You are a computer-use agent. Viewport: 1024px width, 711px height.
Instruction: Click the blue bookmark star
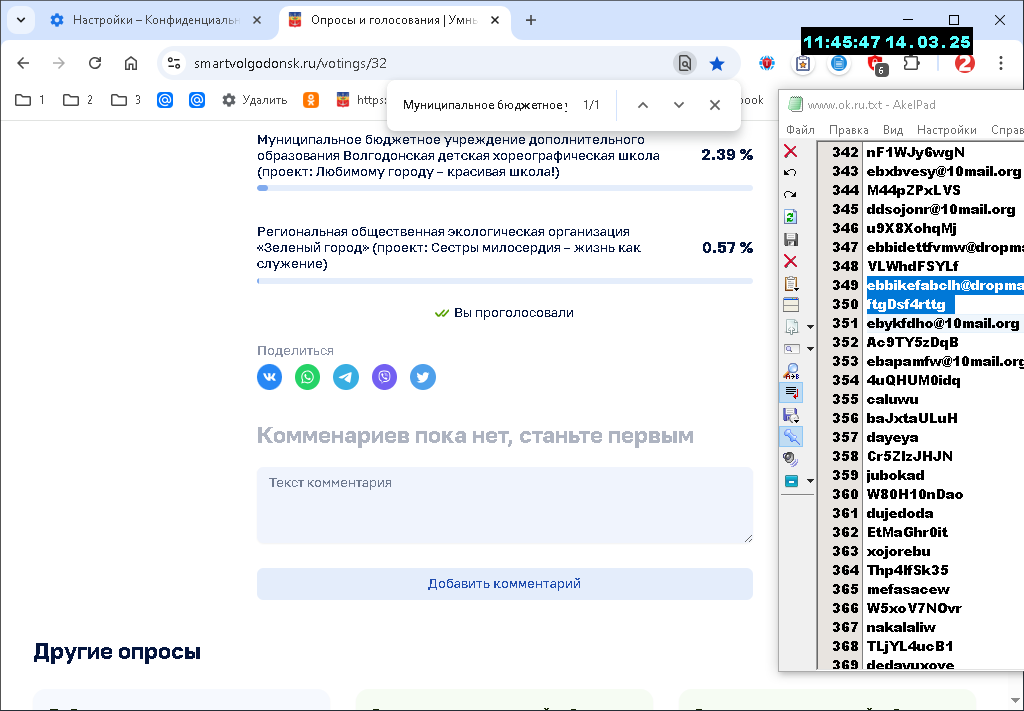pos(717,63)
